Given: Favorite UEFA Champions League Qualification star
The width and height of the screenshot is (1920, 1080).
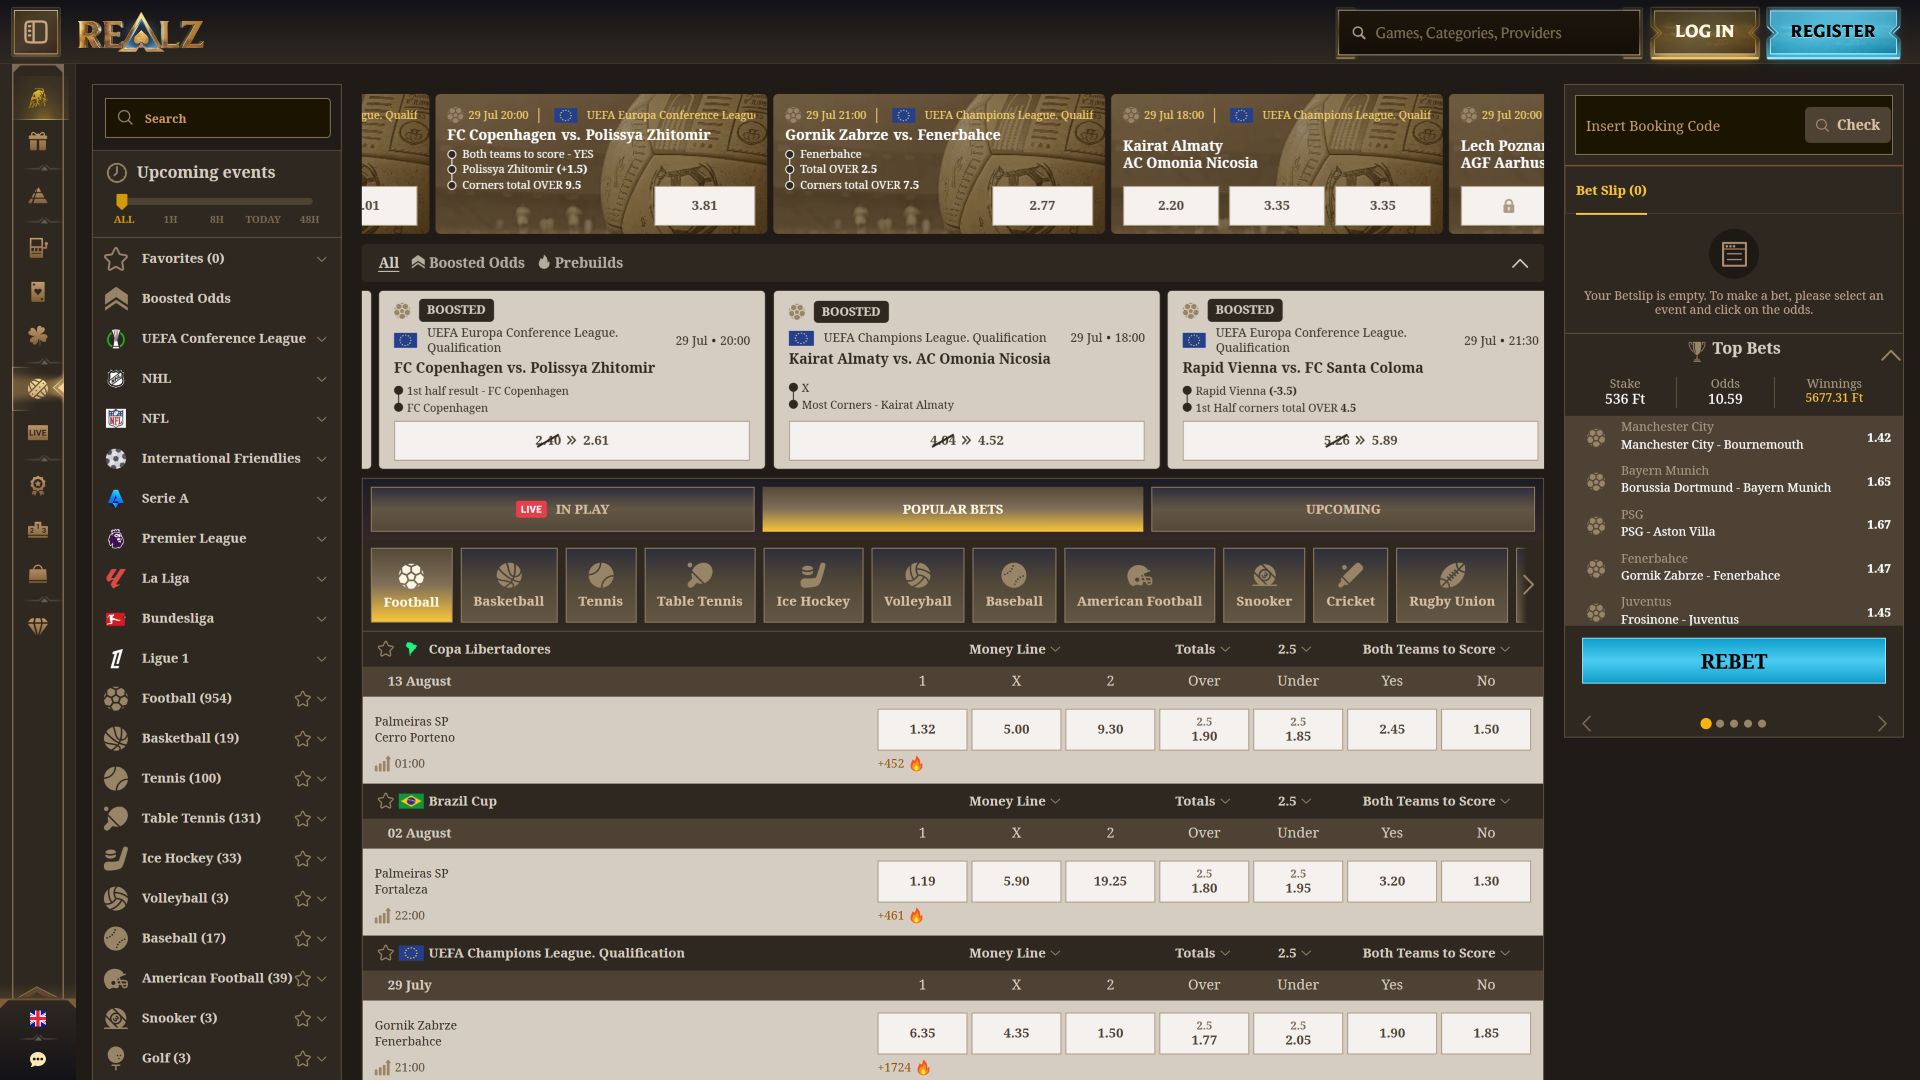Looking at the screenshot, I should click(386, 953).
